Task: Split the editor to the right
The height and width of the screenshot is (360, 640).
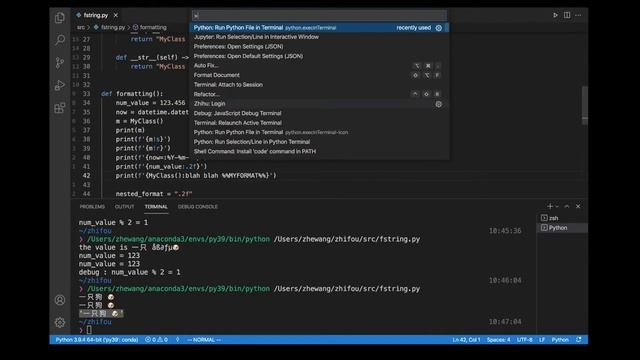Action: (x=567, y=15)
